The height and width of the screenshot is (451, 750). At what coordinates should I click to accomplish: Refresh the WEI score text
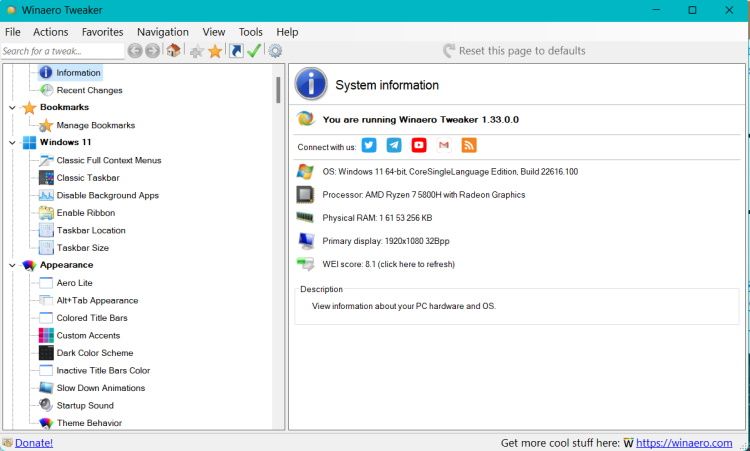click(x=388, y=264)
